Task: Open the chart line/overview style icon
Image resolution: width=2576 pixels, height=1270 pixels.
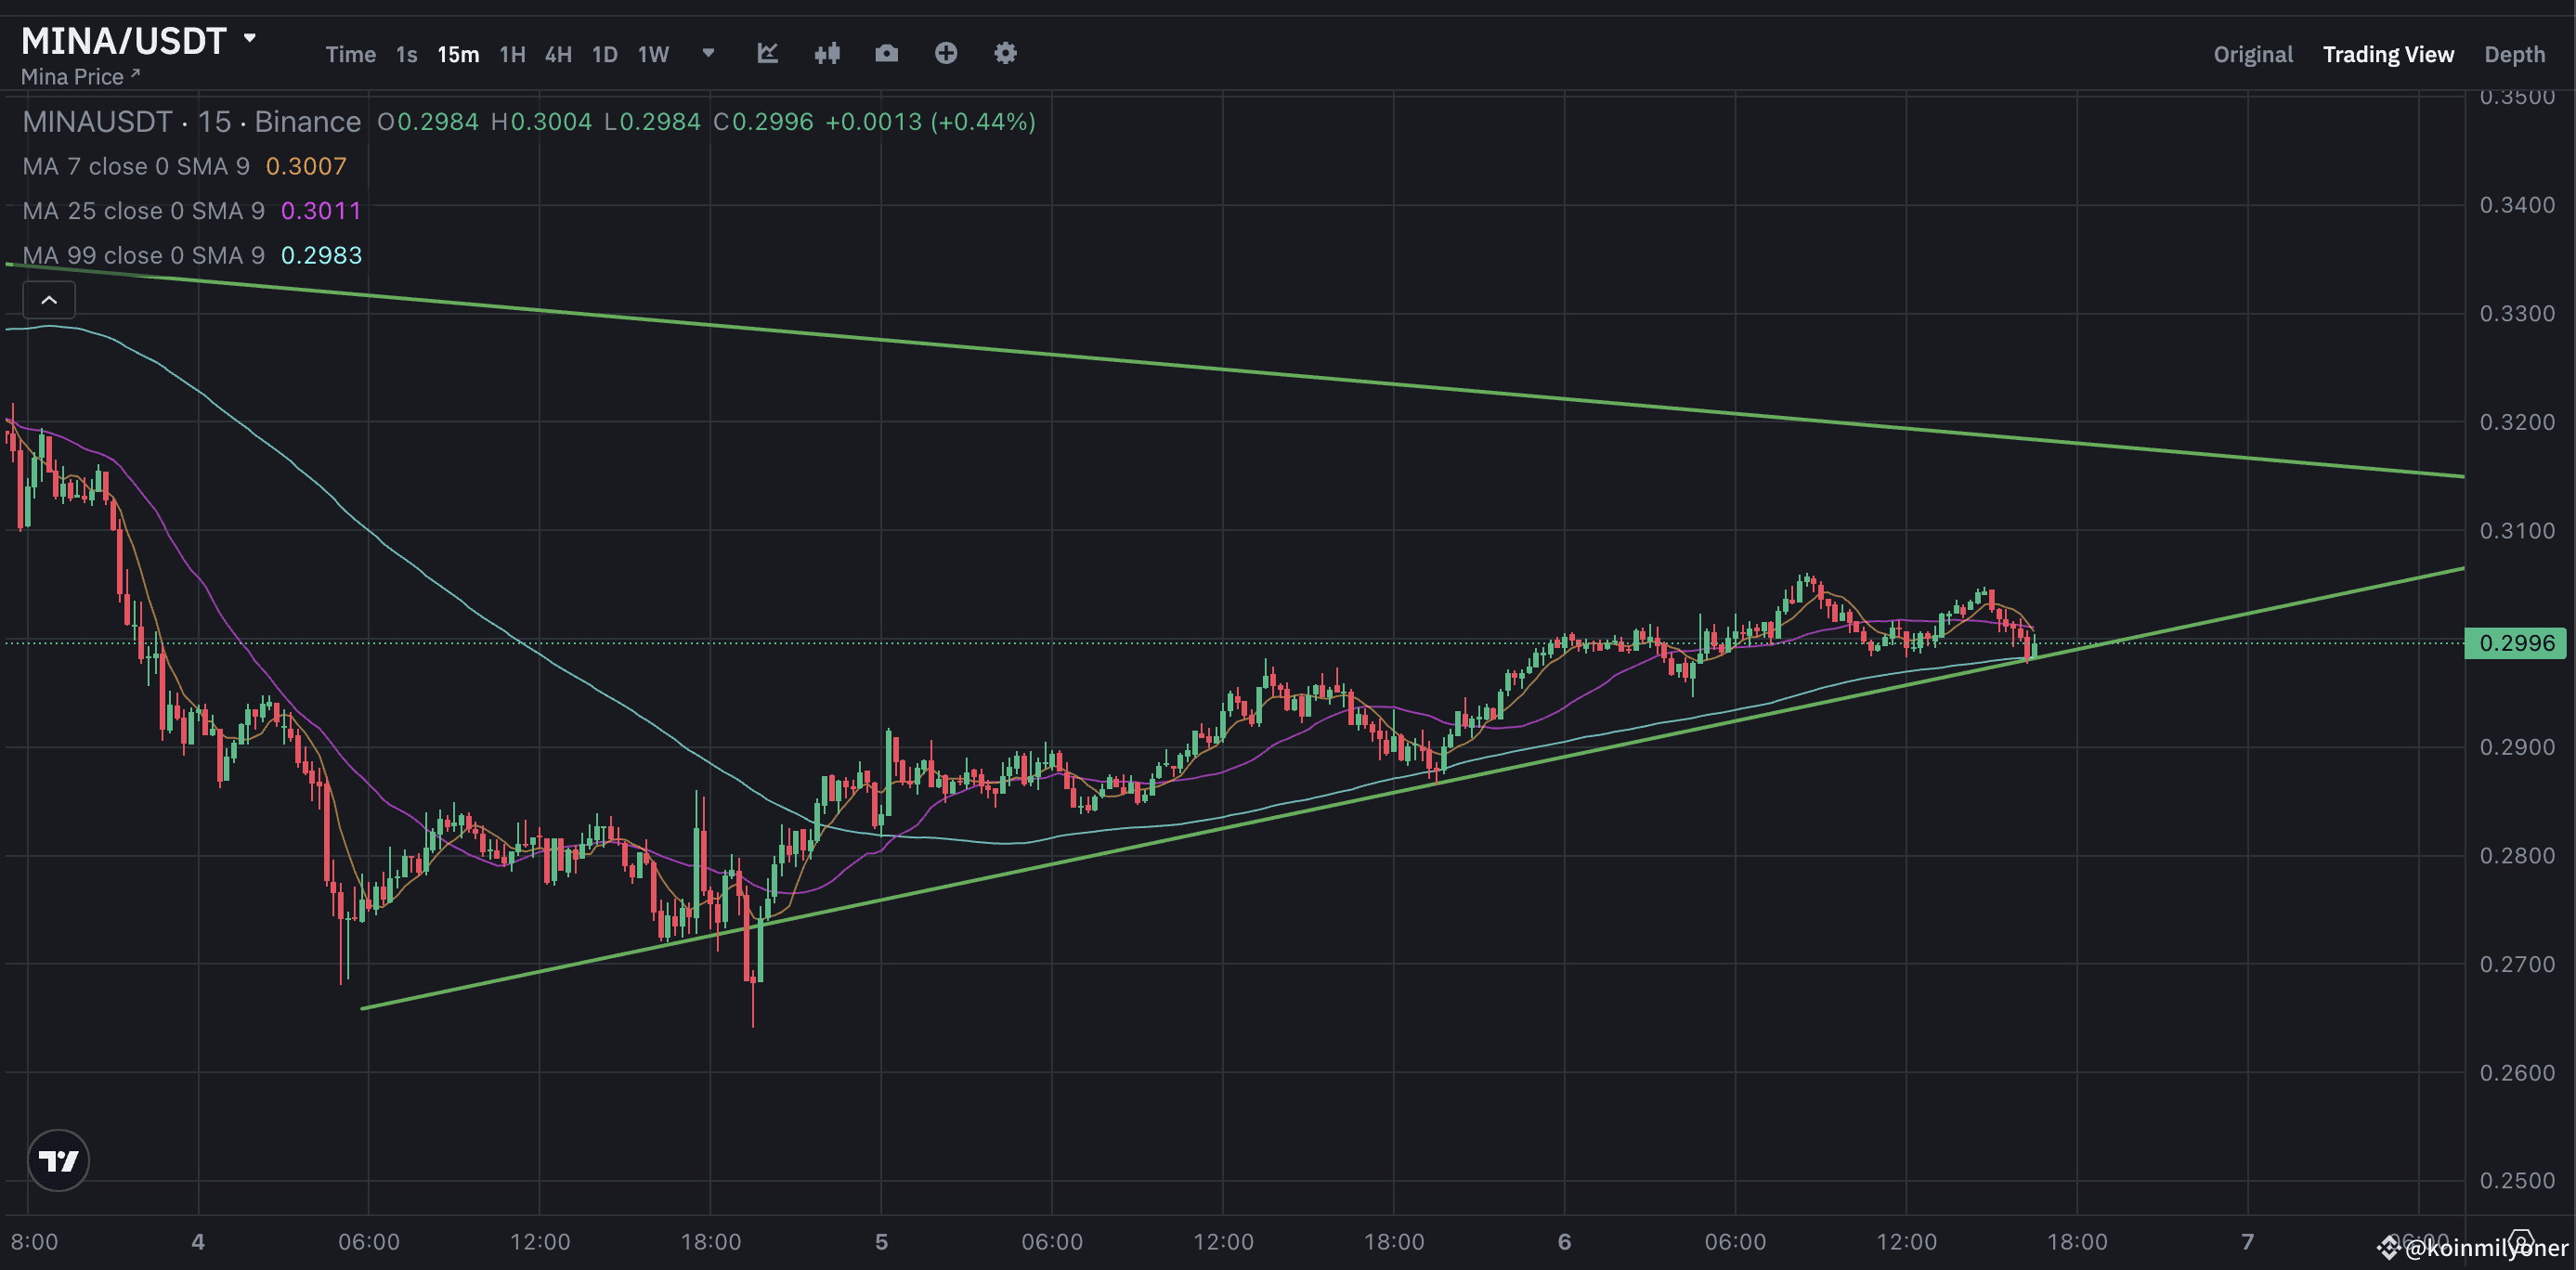Action: [767, 53]
